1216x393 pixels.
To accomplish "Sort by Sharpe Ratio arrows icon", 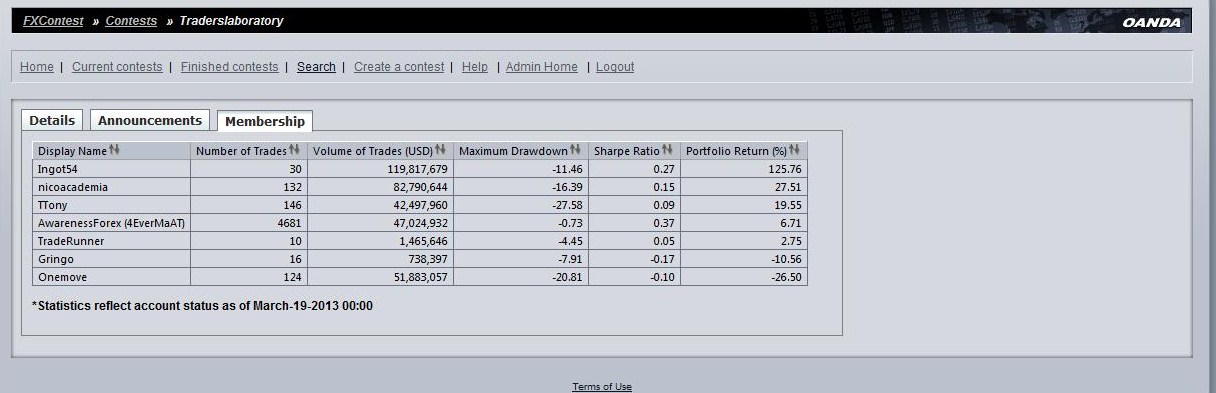I will 667,150.
